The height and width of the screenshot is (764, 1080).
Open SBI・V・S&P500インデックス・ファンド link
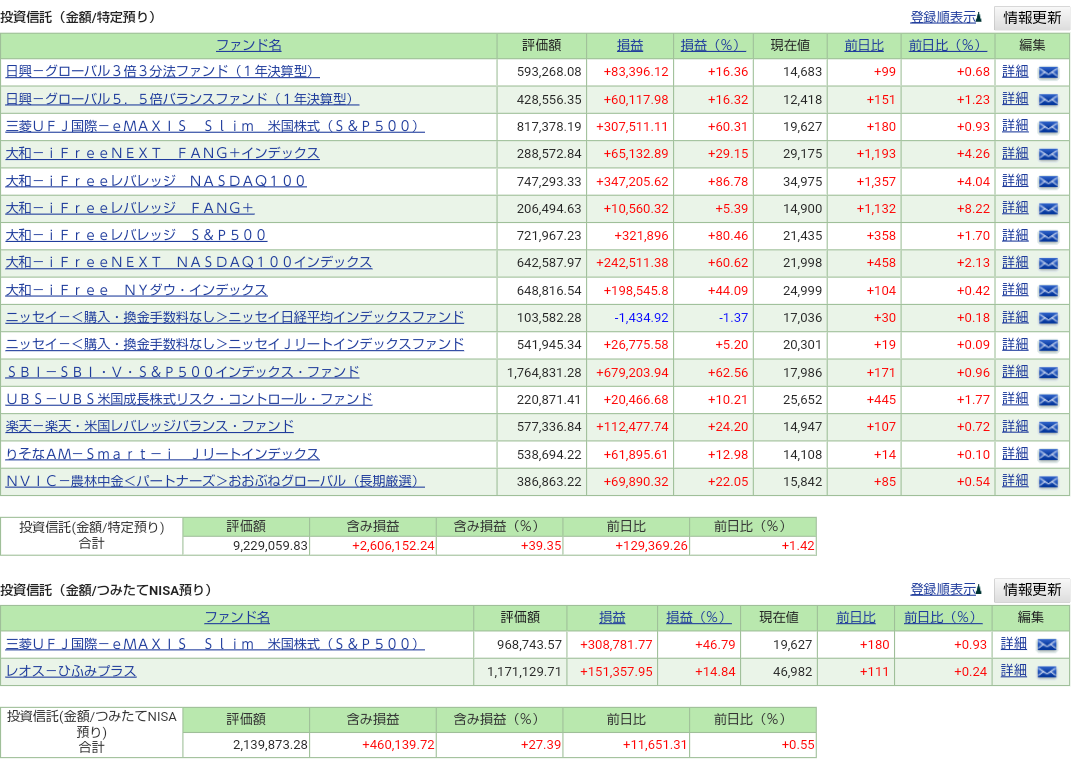[x=183, y=372]
